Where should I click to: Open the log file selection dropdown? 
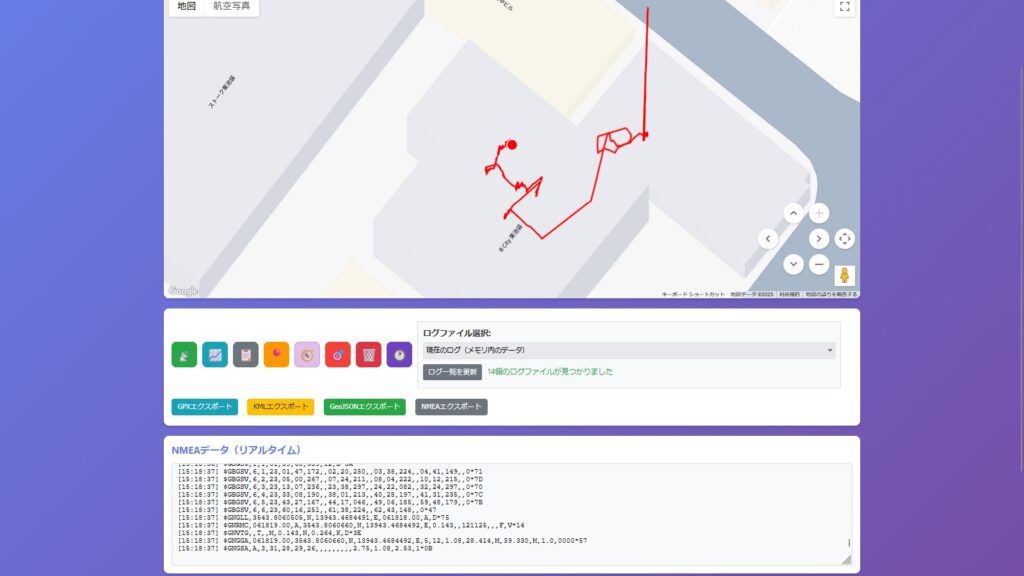(x=628, y=350)
